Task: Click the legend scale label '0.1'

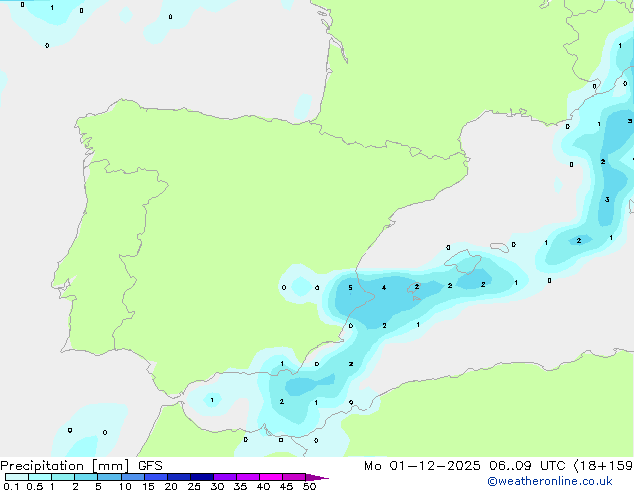Action: [11, 486]
